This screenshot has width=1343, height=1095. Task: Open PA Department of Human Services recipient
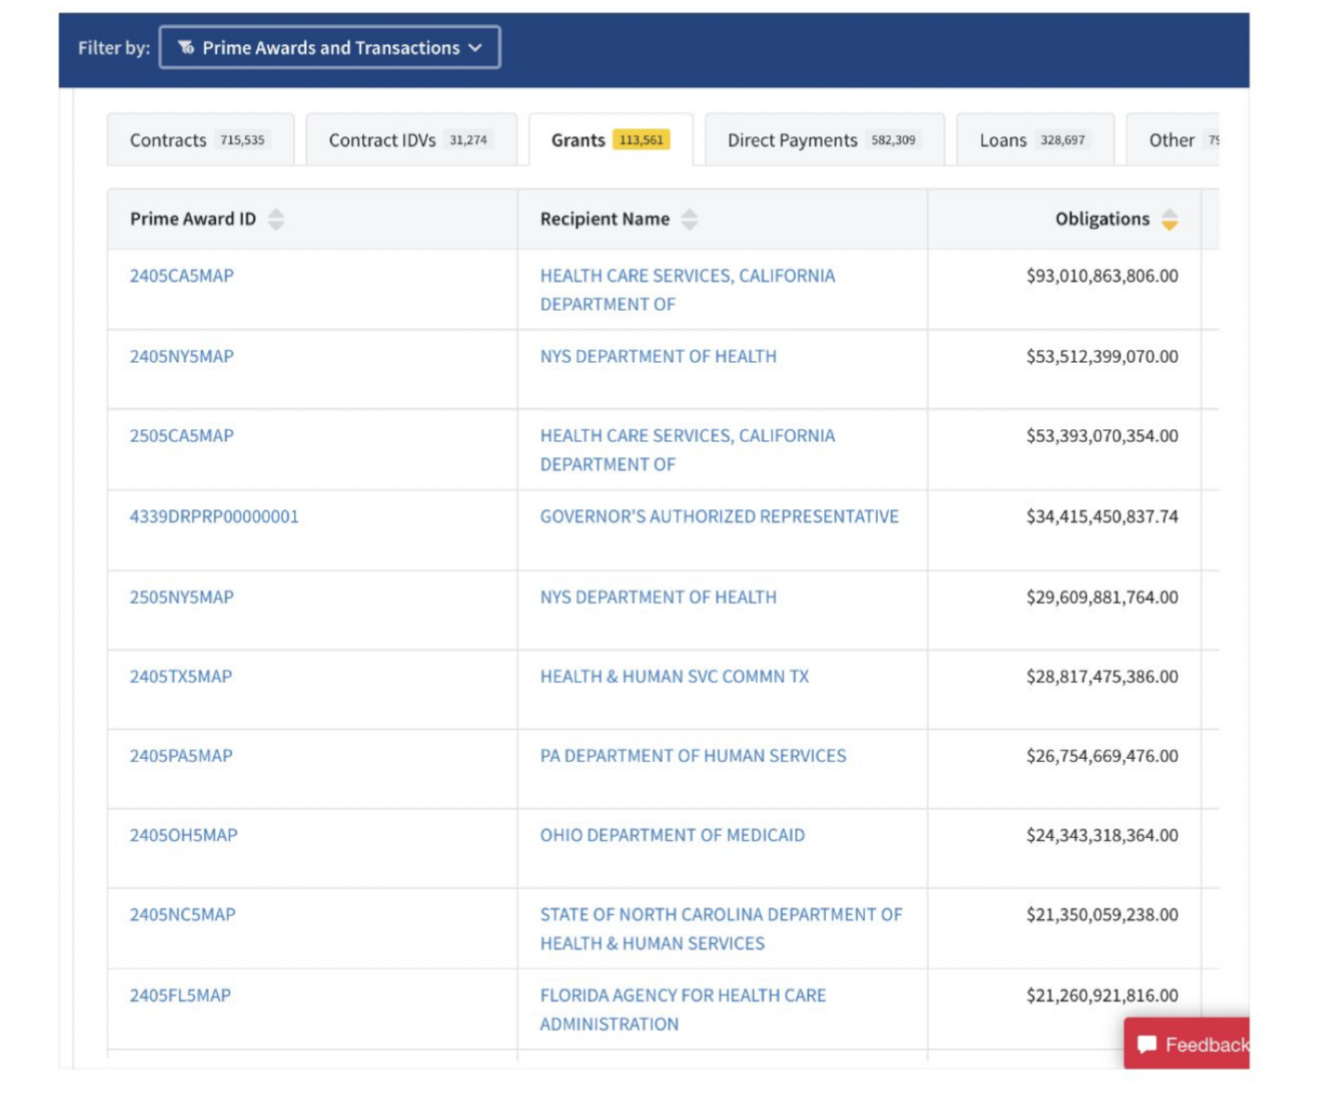(x=693, y=756)
